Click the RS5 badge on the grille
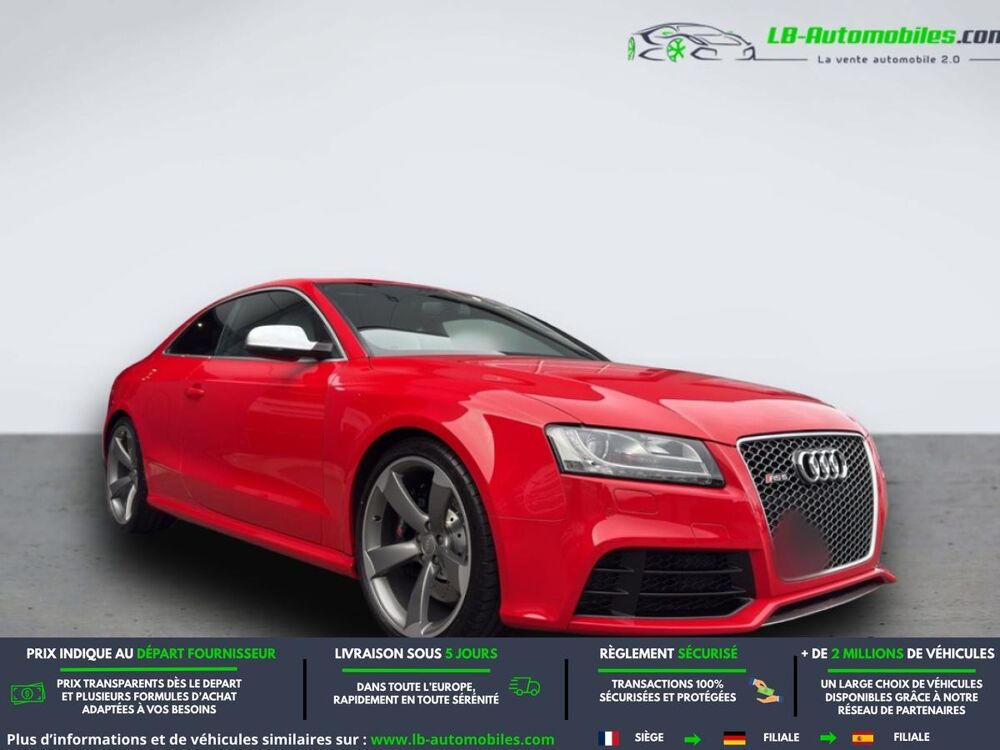1000x750 pixels. (776, 478)
